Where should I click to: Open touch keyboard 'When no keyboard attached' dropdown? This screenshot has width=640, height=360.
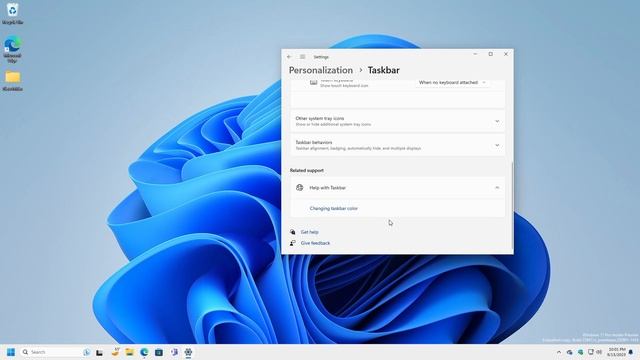[452, 82]
